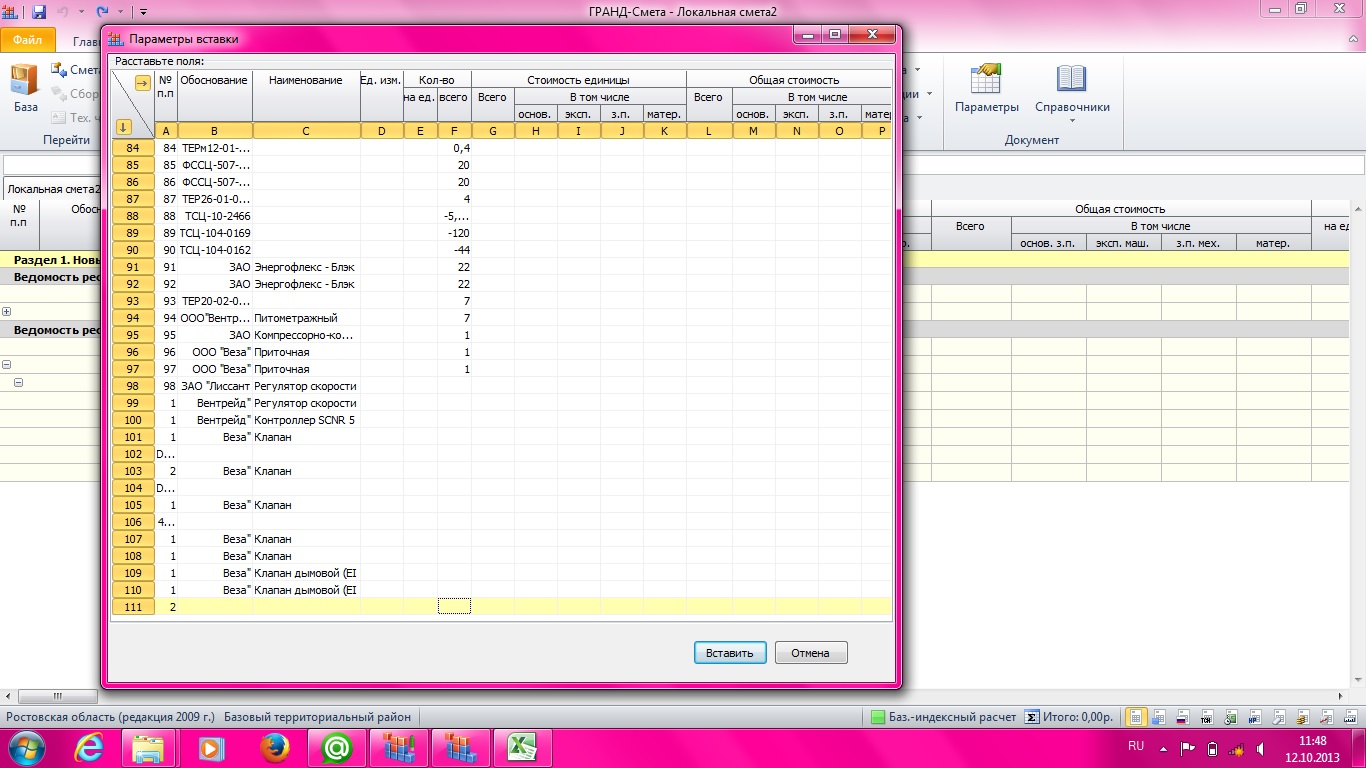The height and width of the screenshot is (768, 1366).
Task: Show hidden system tray icons
Action: [x=1162, y=748]
